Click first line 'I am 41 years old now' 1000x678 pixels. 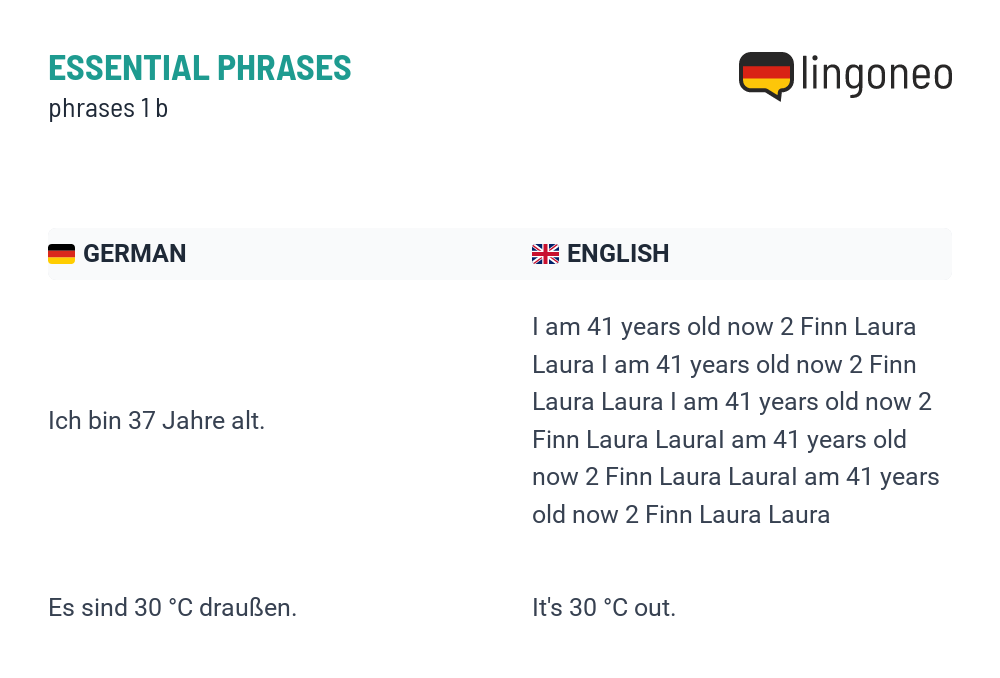652,327
